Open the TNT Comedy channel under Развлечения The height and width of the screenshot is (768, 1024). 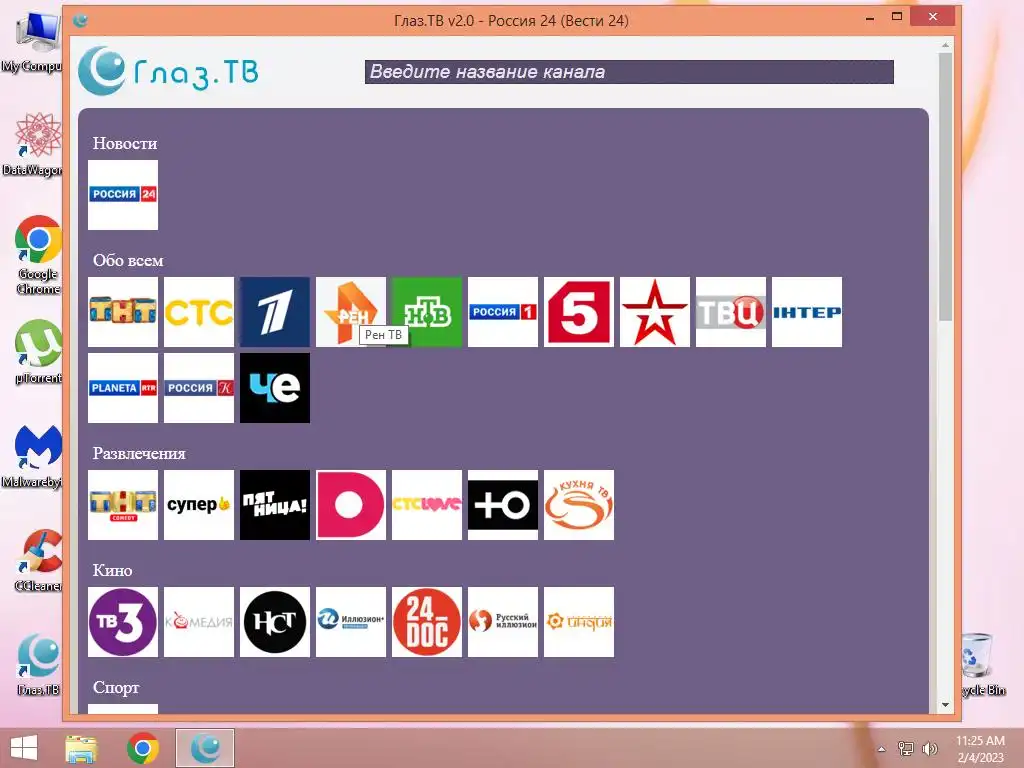click(123, 505)
